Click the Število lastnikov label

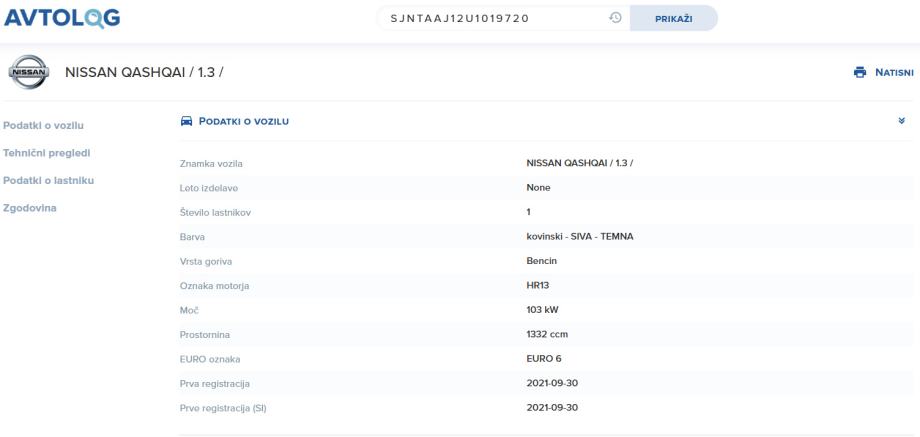[x=215, y=213]
